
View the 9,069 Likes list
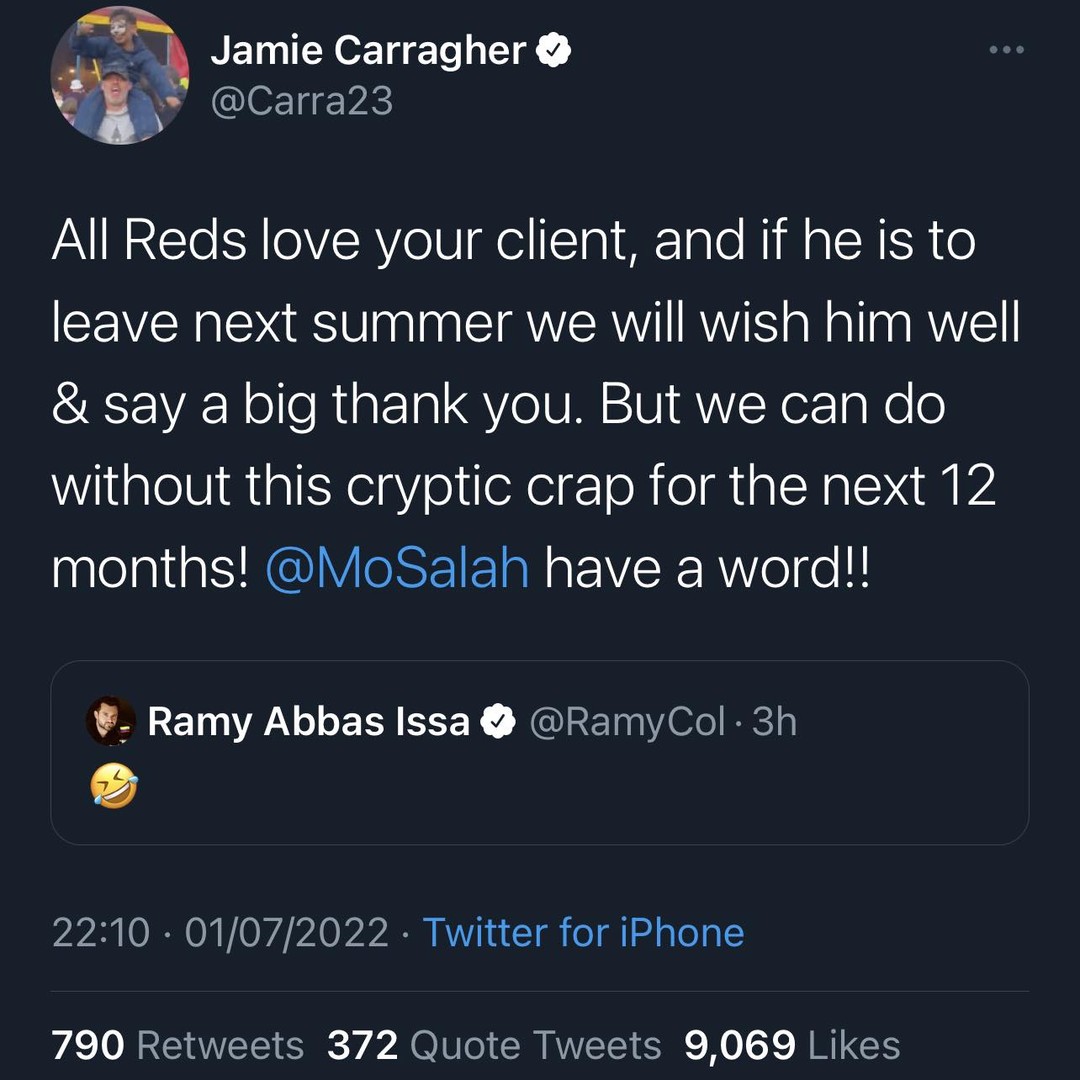click(792, 1045)
